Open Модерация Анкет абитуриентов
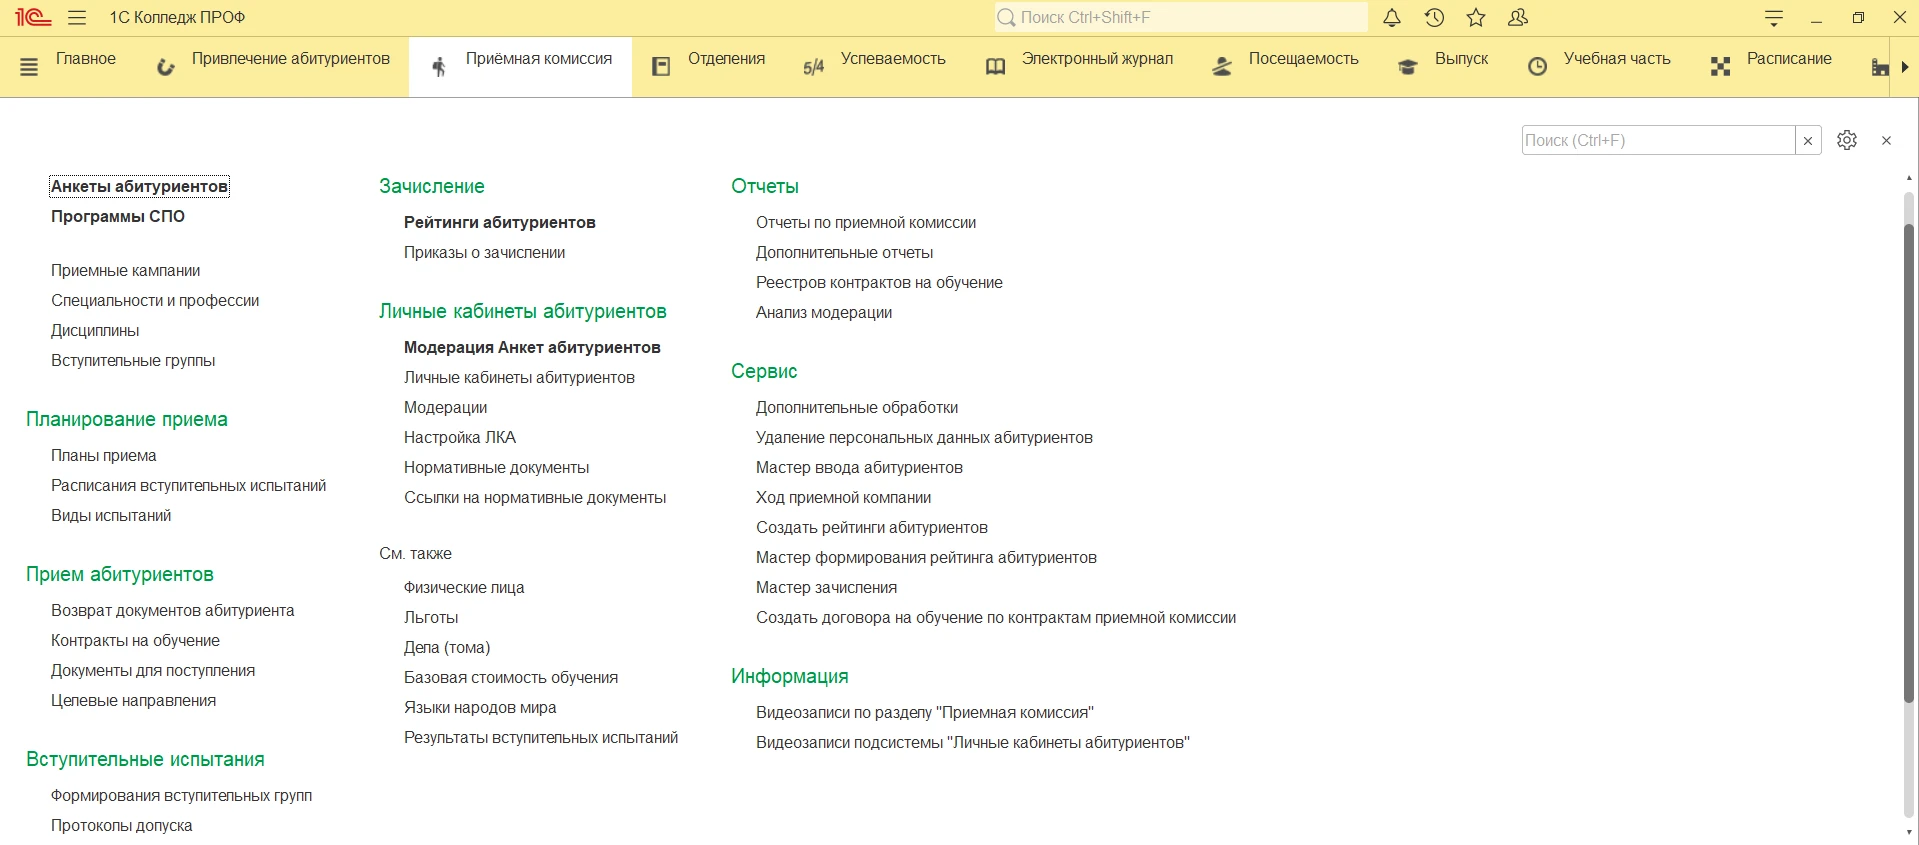 [x=532, y=347]
